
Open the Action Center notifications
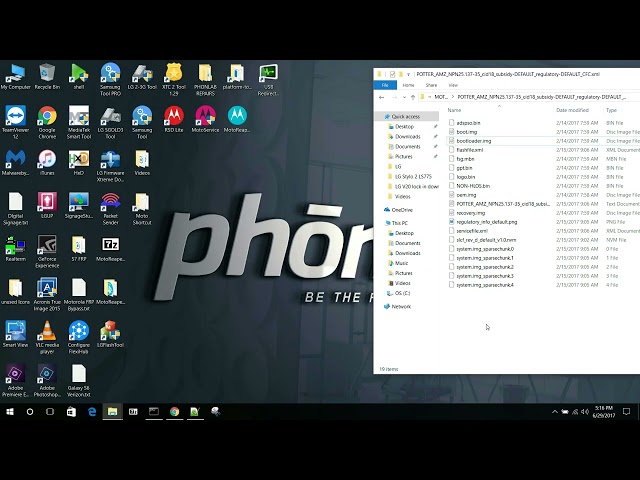[x=627, y=412]
